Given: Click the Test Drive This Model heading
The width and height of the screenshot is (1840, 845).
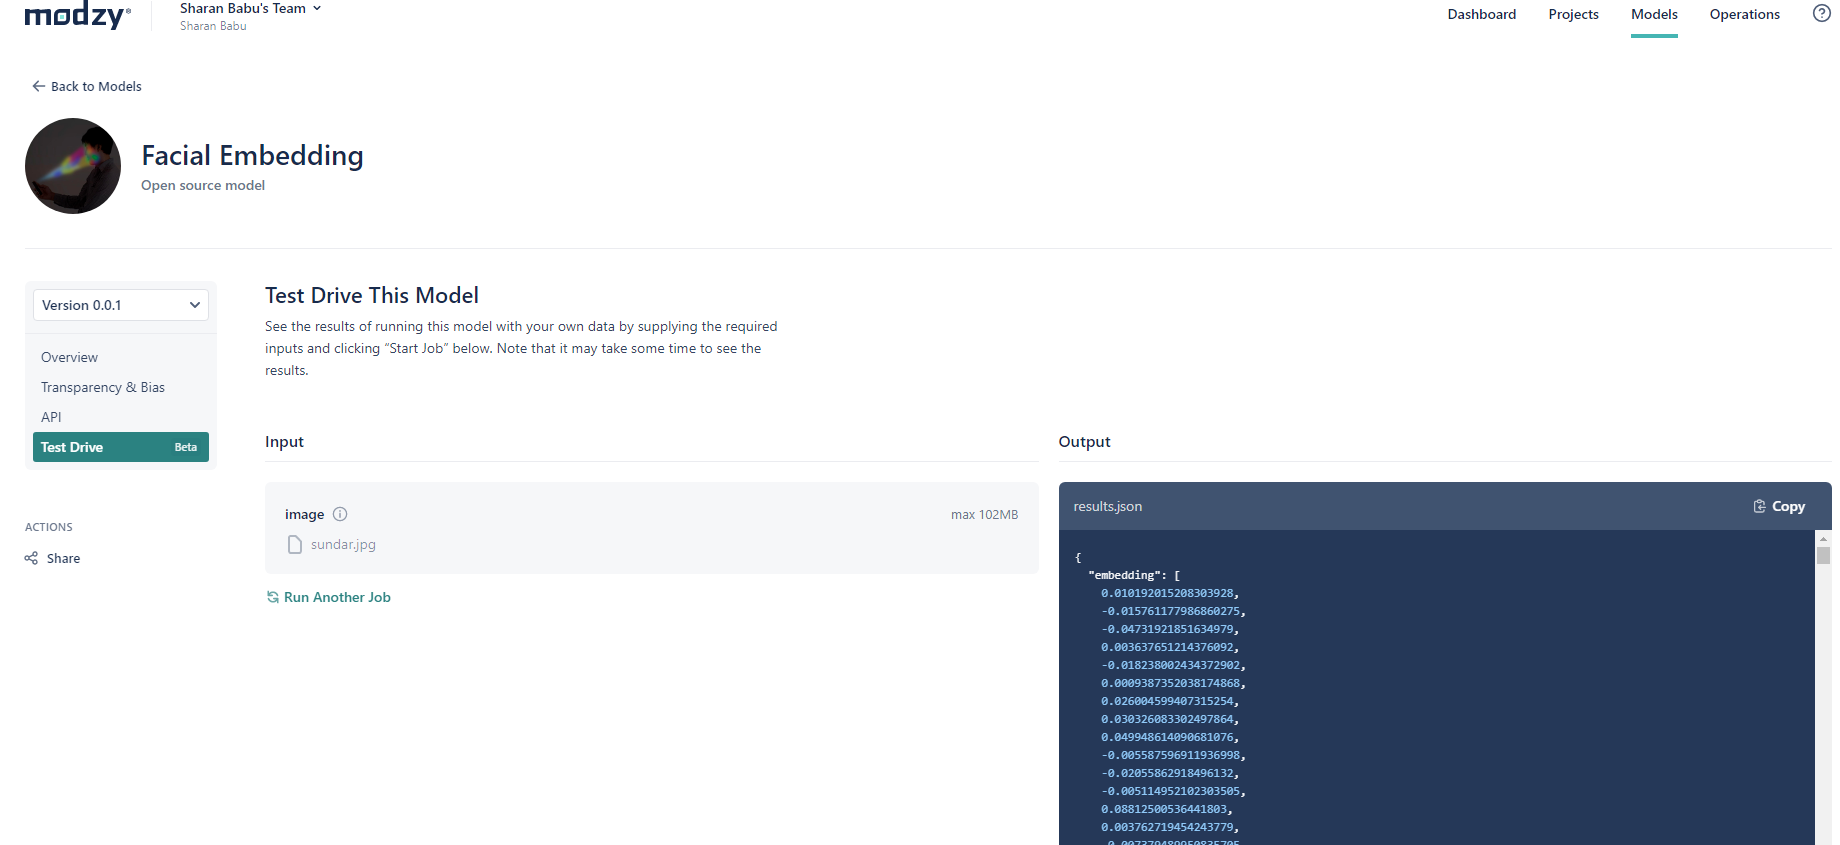Looking at the screenshot, I should [372, 295].
